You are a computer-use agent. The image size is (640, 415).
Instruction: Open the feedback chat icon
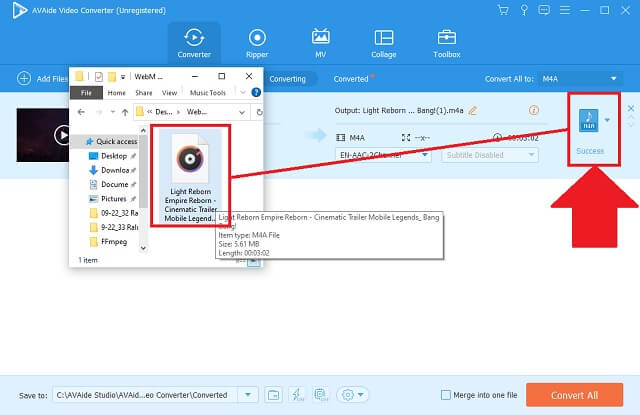[544, 10]
